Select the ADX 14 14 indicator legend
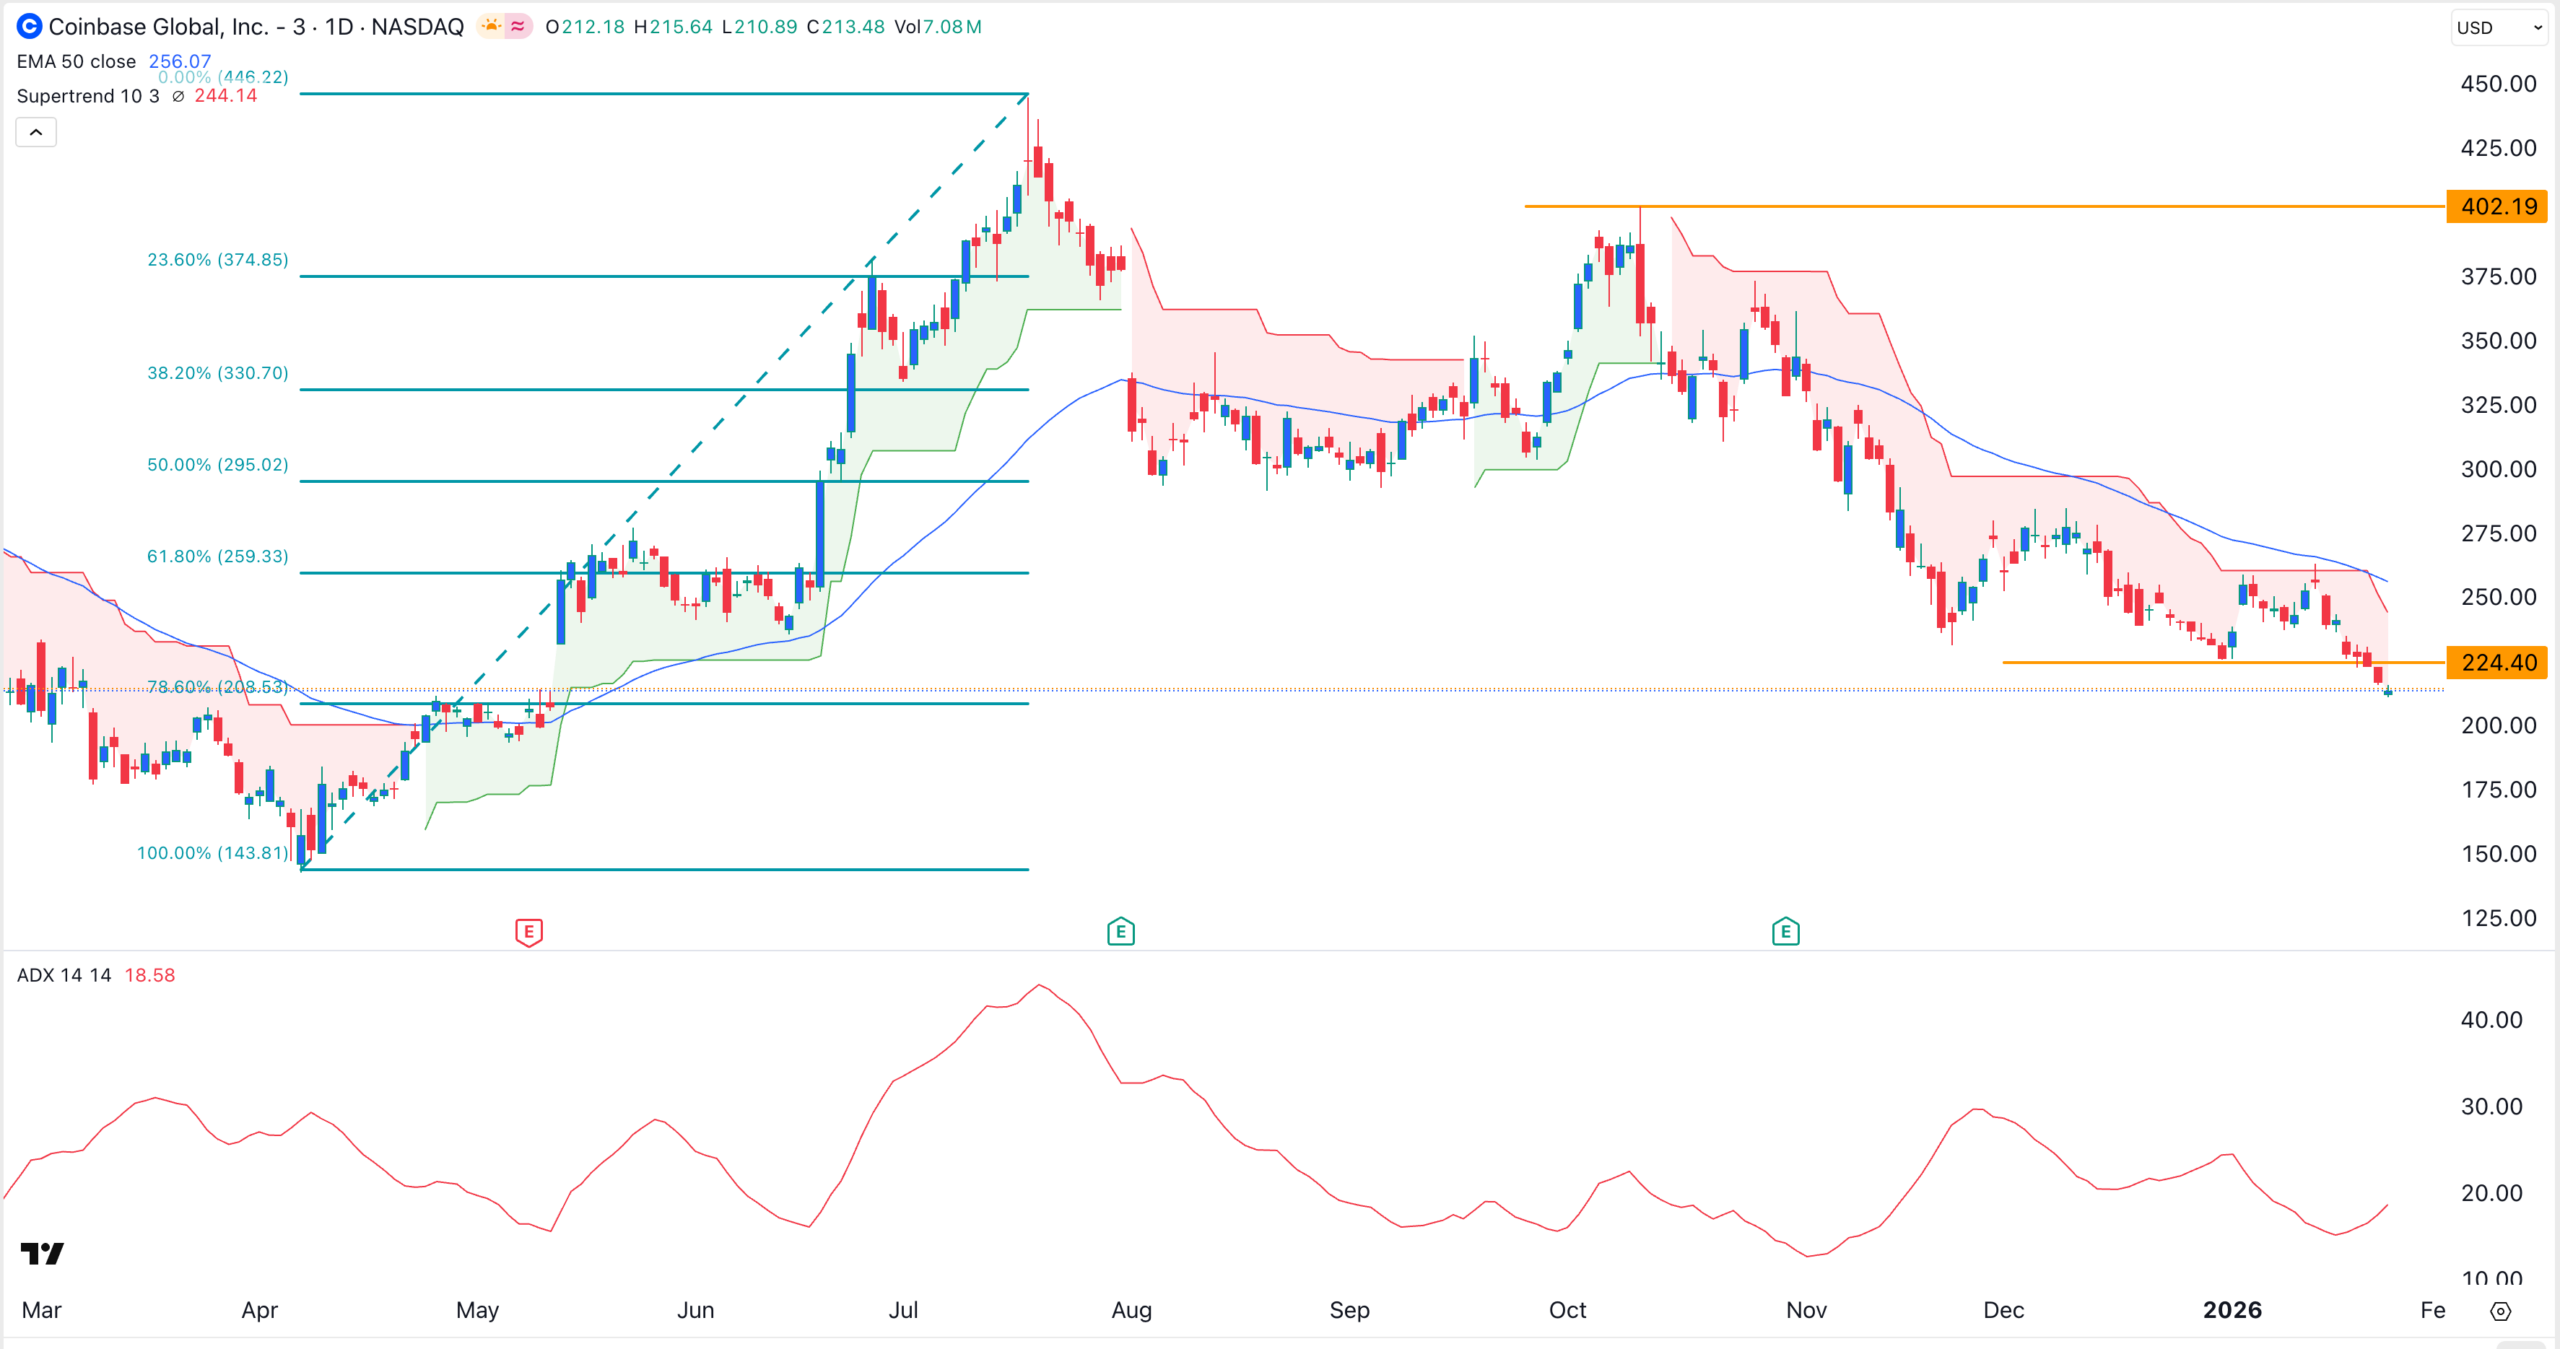Viewport: 2560px width, 1349px height. pyautogui.click(x=64, y=975)
